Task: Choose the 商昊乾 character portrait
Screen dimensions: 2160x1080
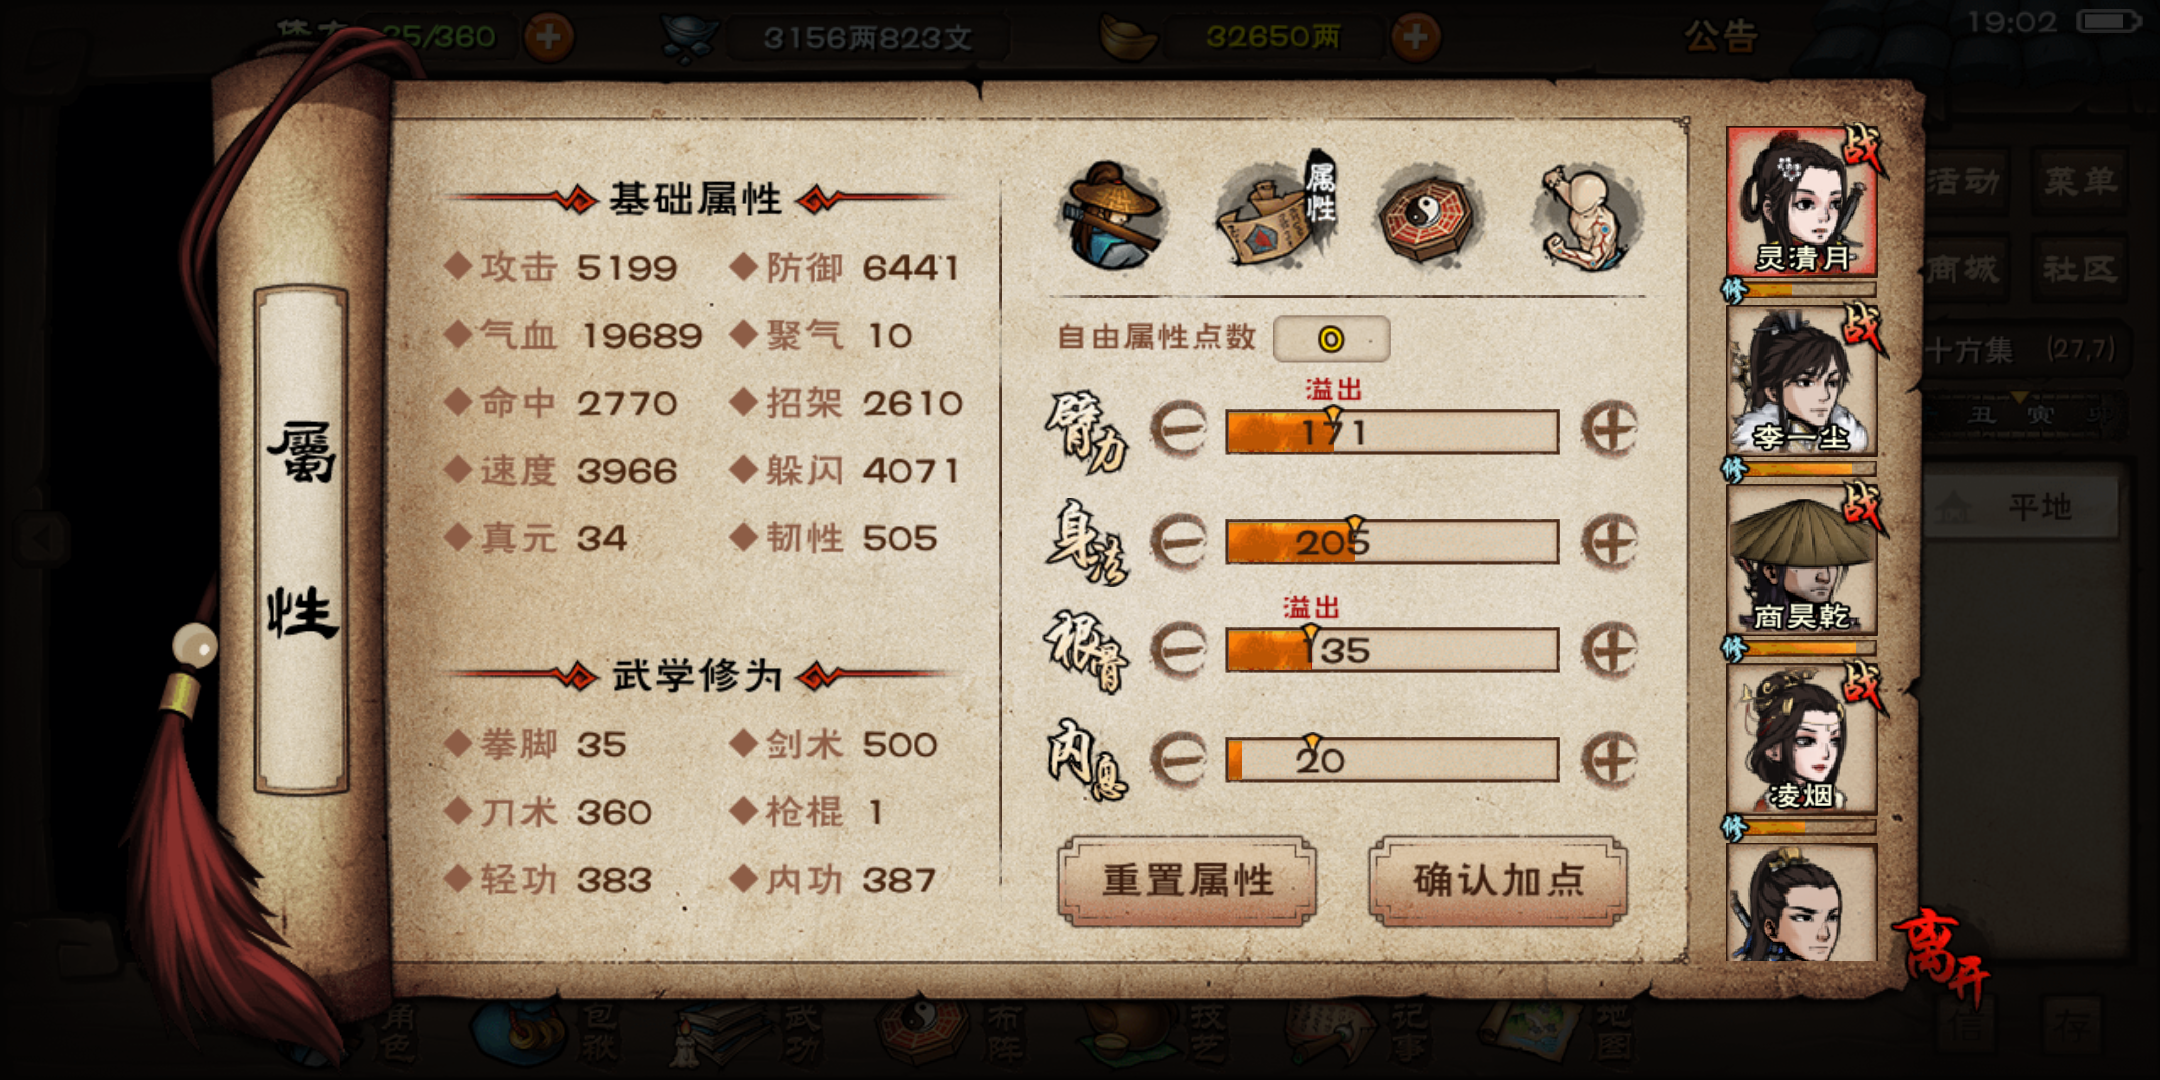Action: [x=1802, y=560]
